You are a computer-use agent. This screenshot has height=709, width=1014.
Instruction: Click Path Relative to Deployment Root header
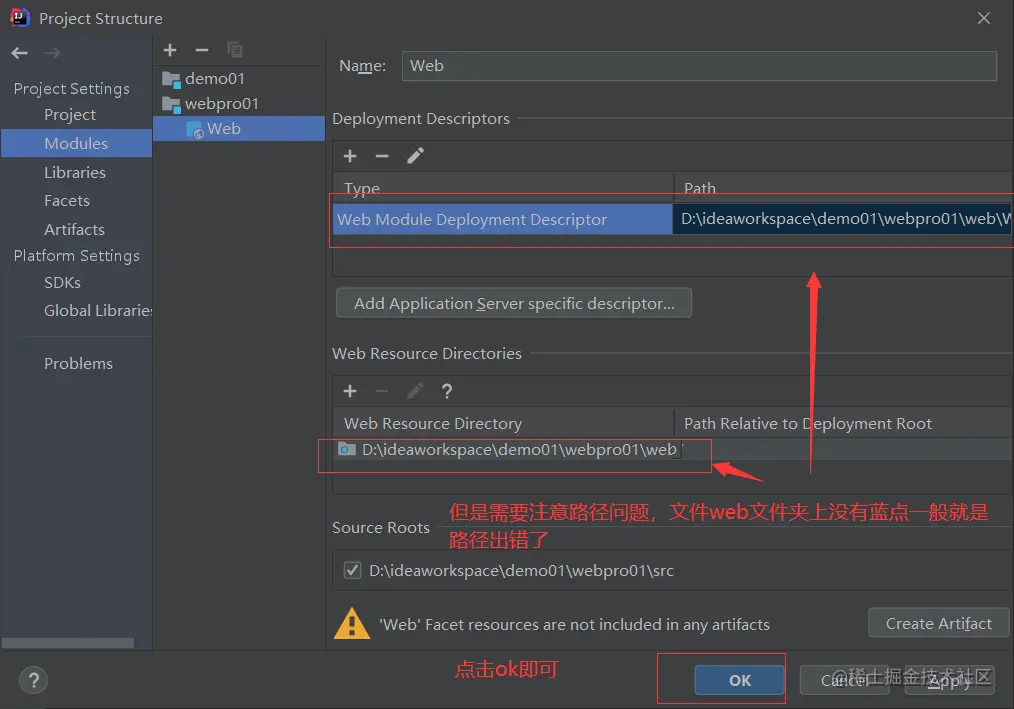click(808, 424)
